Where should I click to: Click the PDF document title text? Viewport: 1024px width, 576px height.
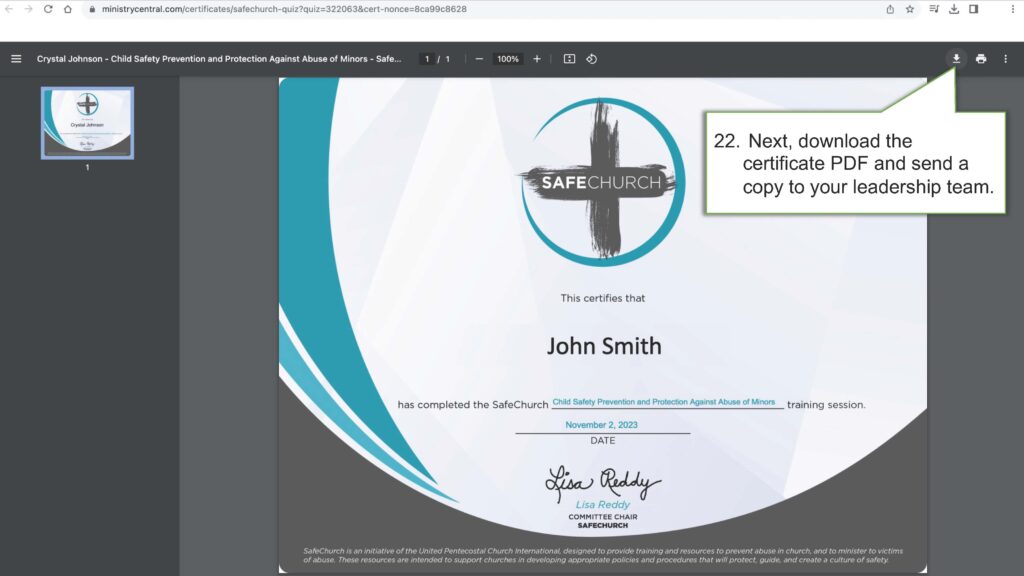pyautogui.click(x=219, y=59)
